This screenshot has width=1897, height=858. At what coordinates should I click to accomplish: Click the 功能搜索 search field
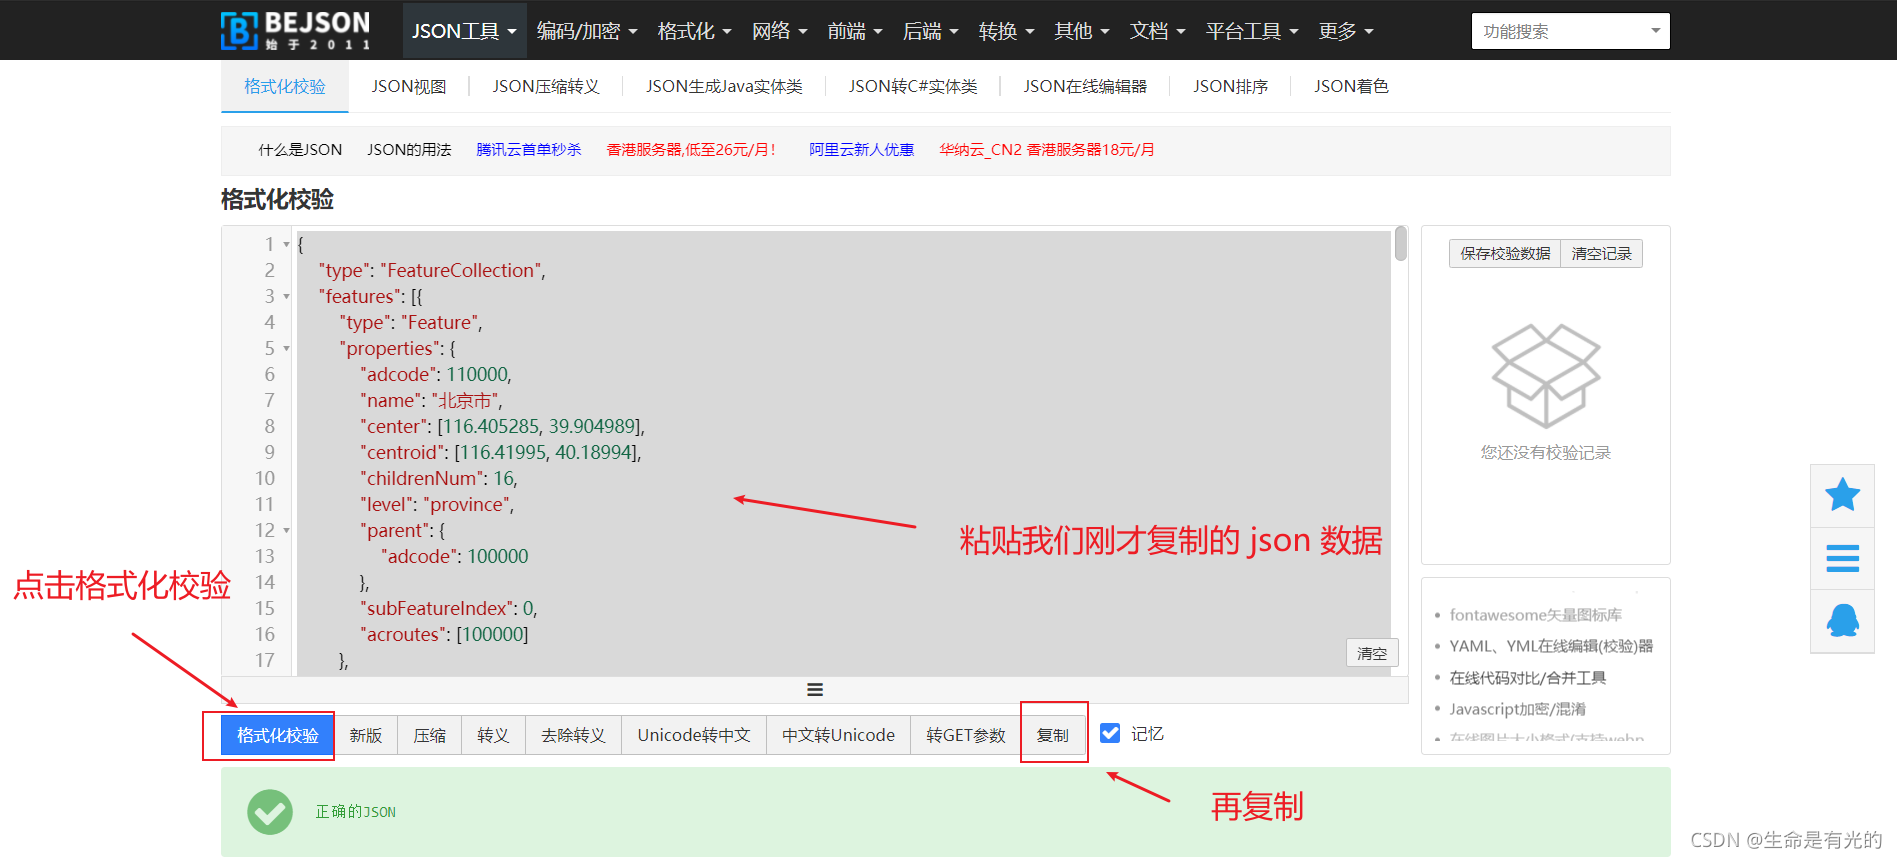point(1570,31)
